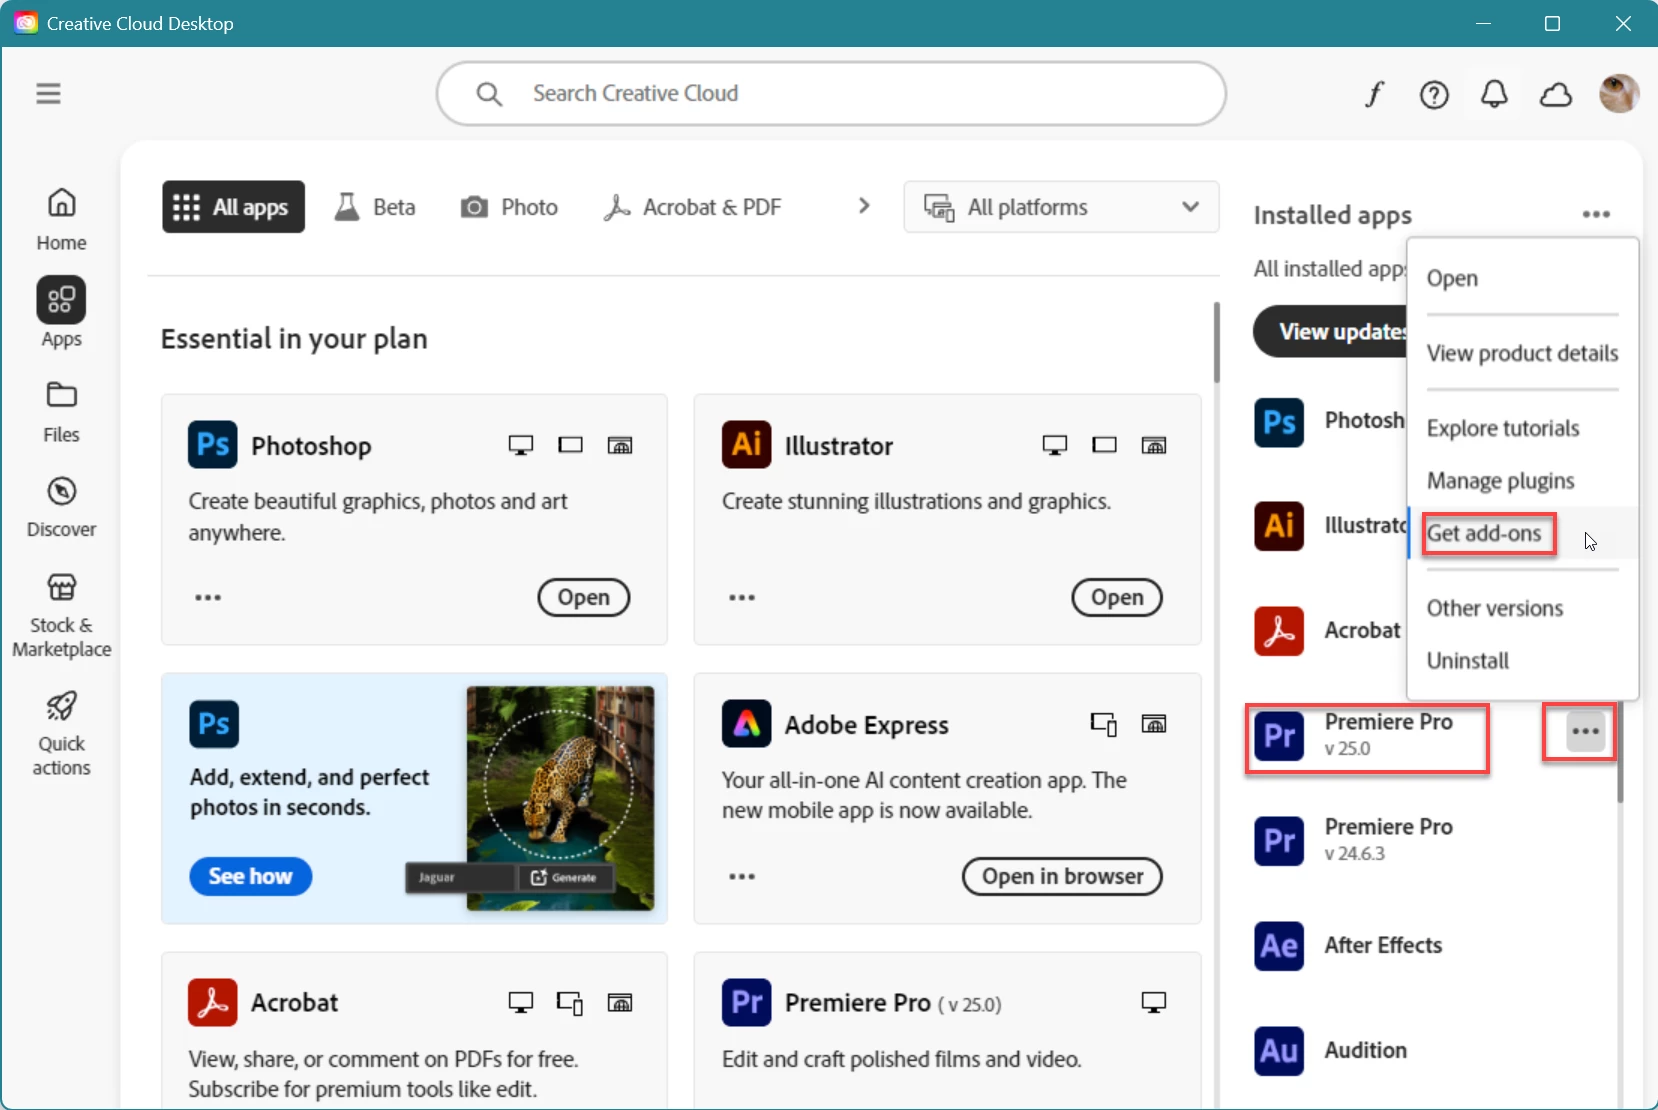The height and width of the screenshot is (1110, 1658).
Task: Click Audition icon in Installed apps
Action: [1279, 1051]
